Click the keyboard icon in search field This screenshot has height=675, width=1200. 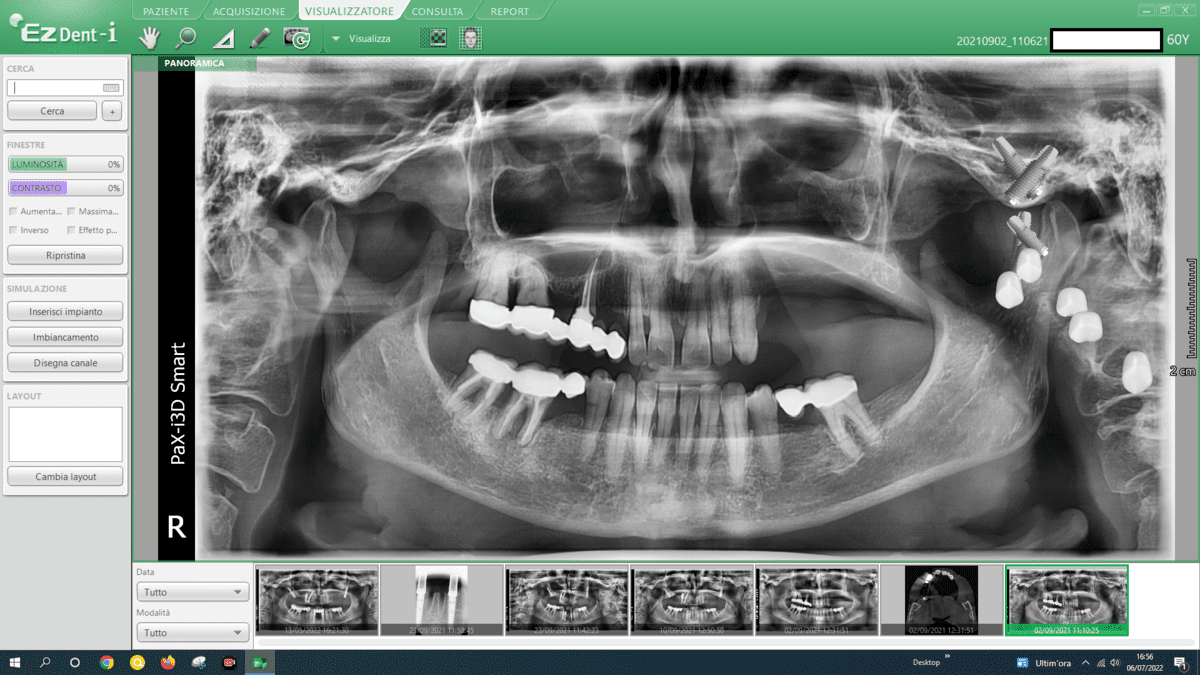click(x=111, y=88)
